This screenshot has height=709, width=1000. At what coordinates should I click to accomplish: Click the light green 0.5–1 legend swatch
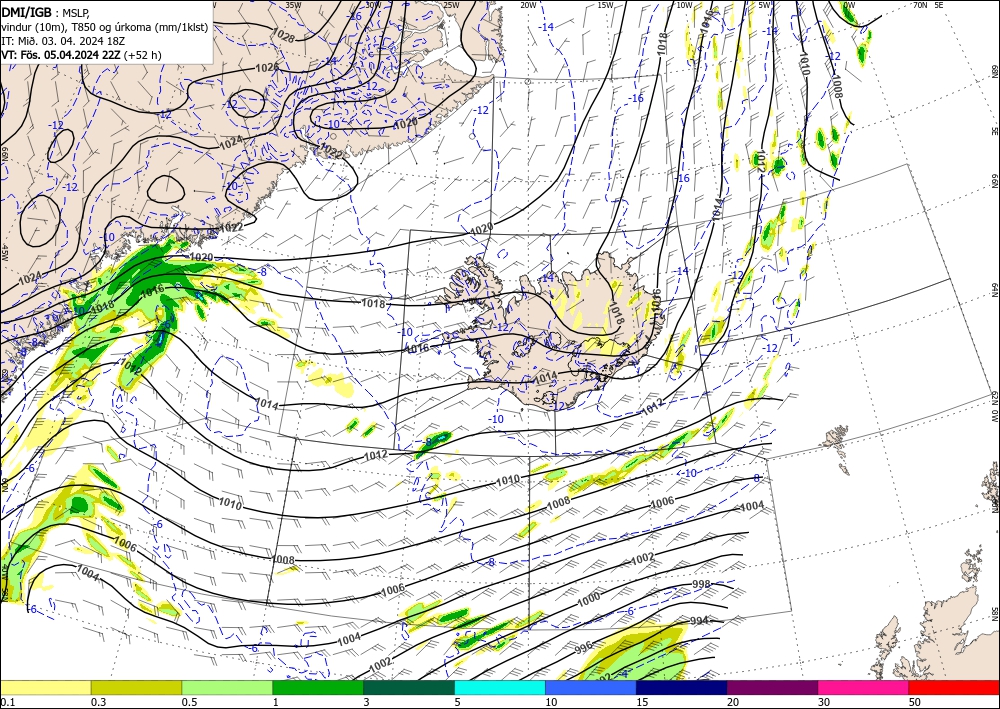(227, 687)
